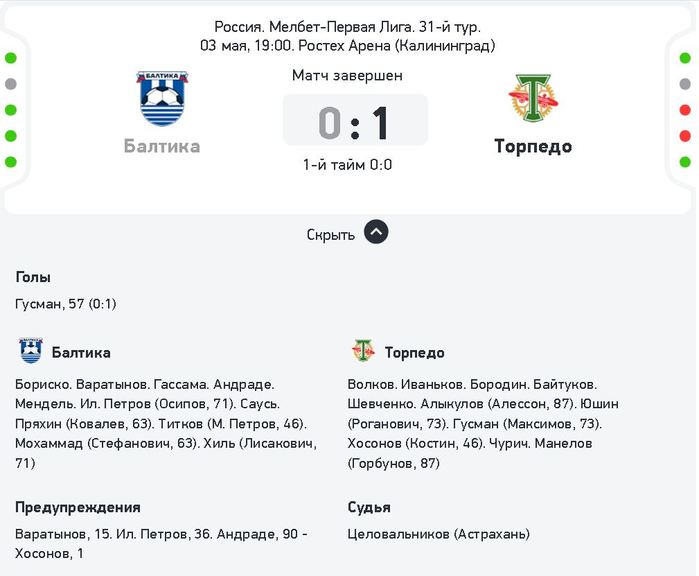Click the large Torpedo club crest
This screenshot has width=699, height=576.
pyautogui.click(x=533, y=98)
